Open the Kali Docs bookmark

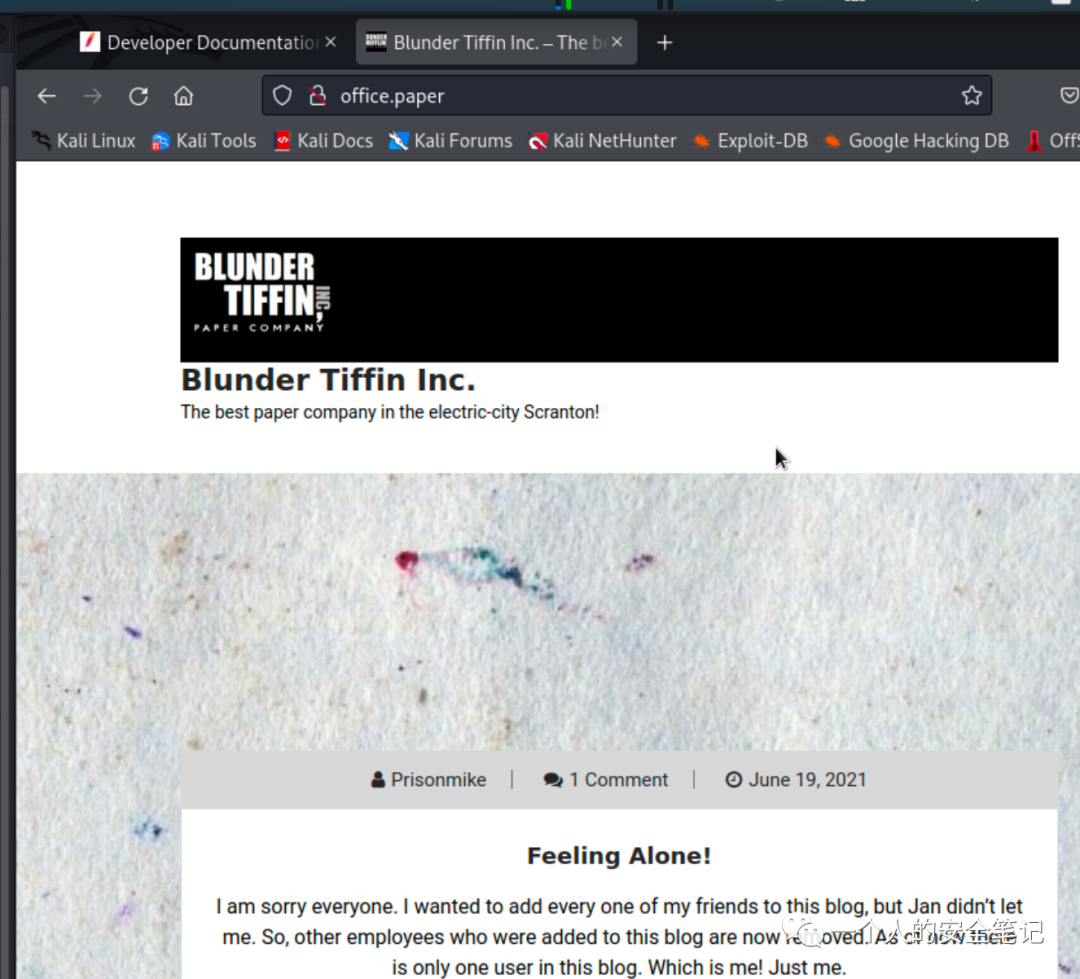pos(323,141)
